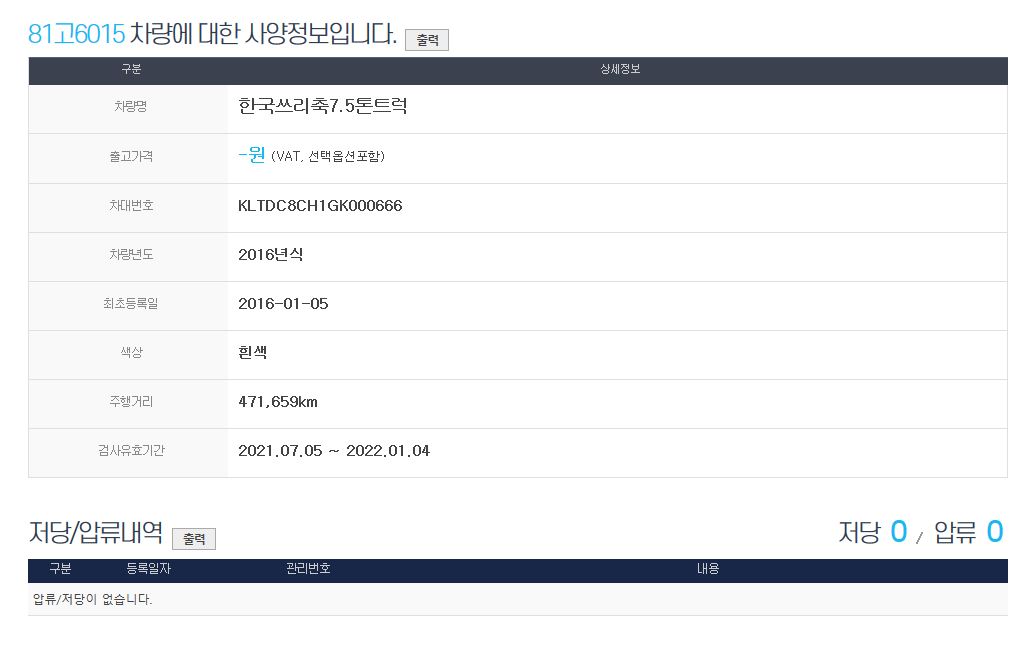
Task: Click the 저당 count of 0
Action: 898,532
